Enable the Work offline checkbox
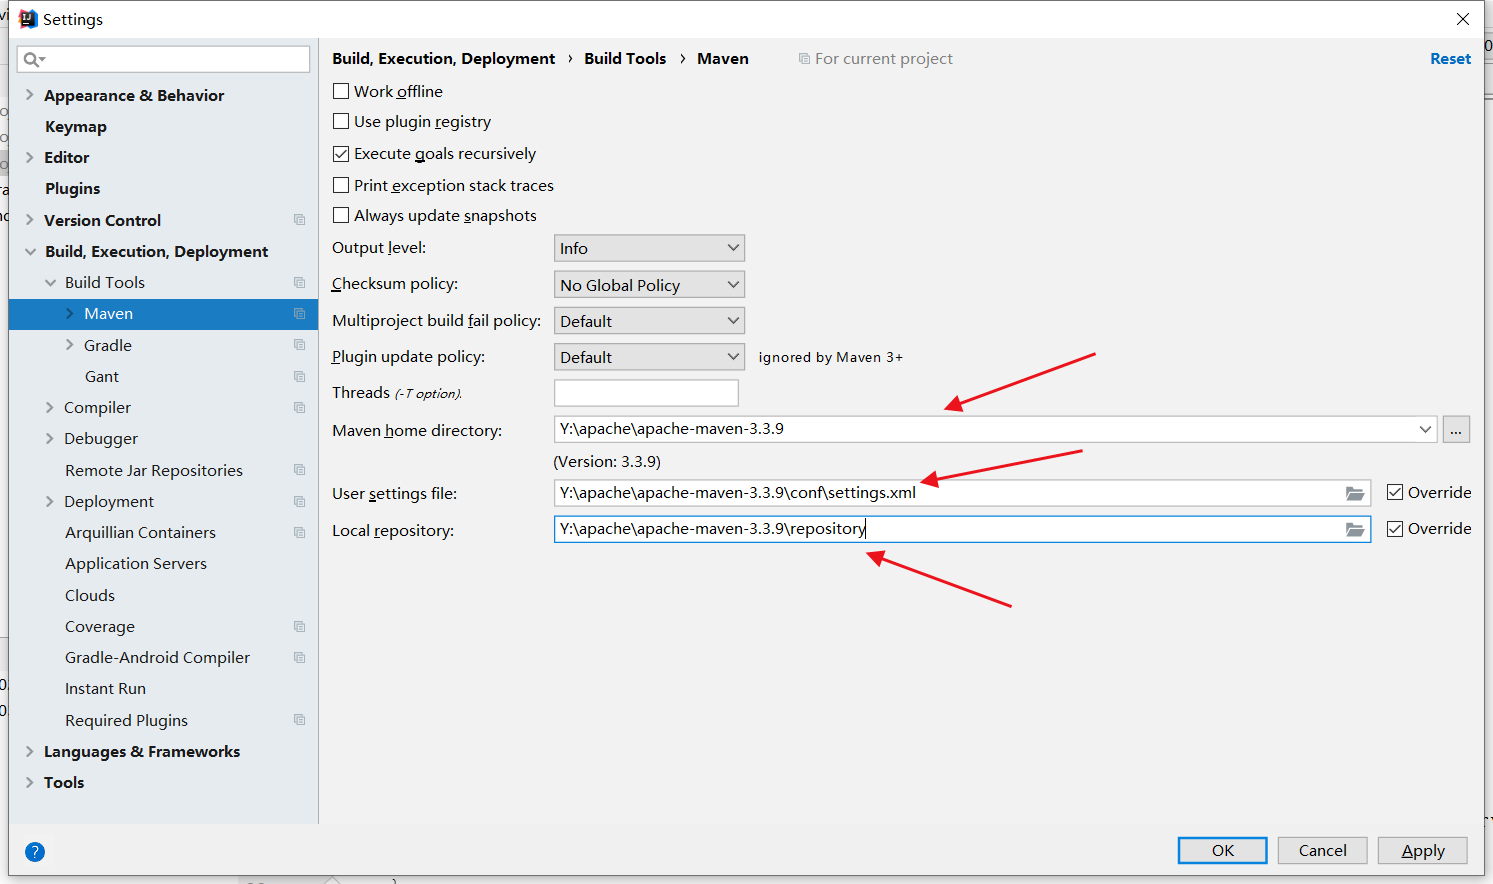 point(341,91)
